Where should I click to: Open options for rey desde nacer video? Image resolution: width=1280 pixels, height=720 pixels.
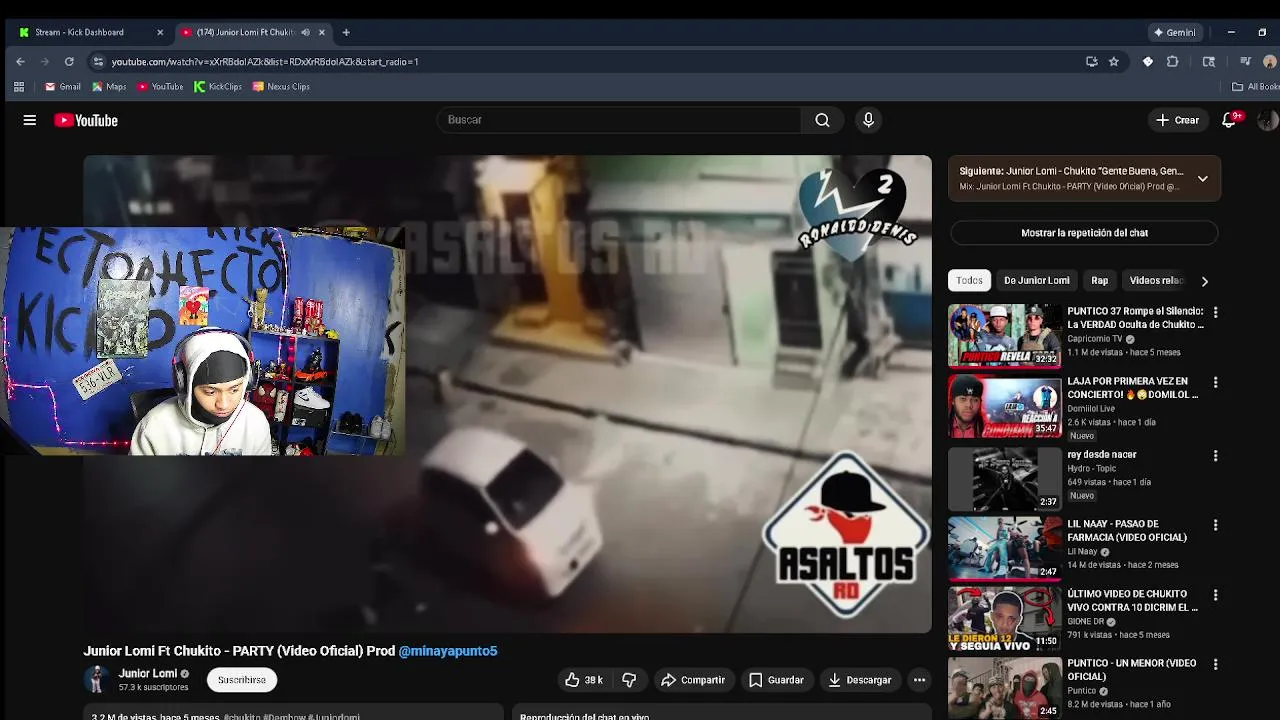(x=1215, y=455)
